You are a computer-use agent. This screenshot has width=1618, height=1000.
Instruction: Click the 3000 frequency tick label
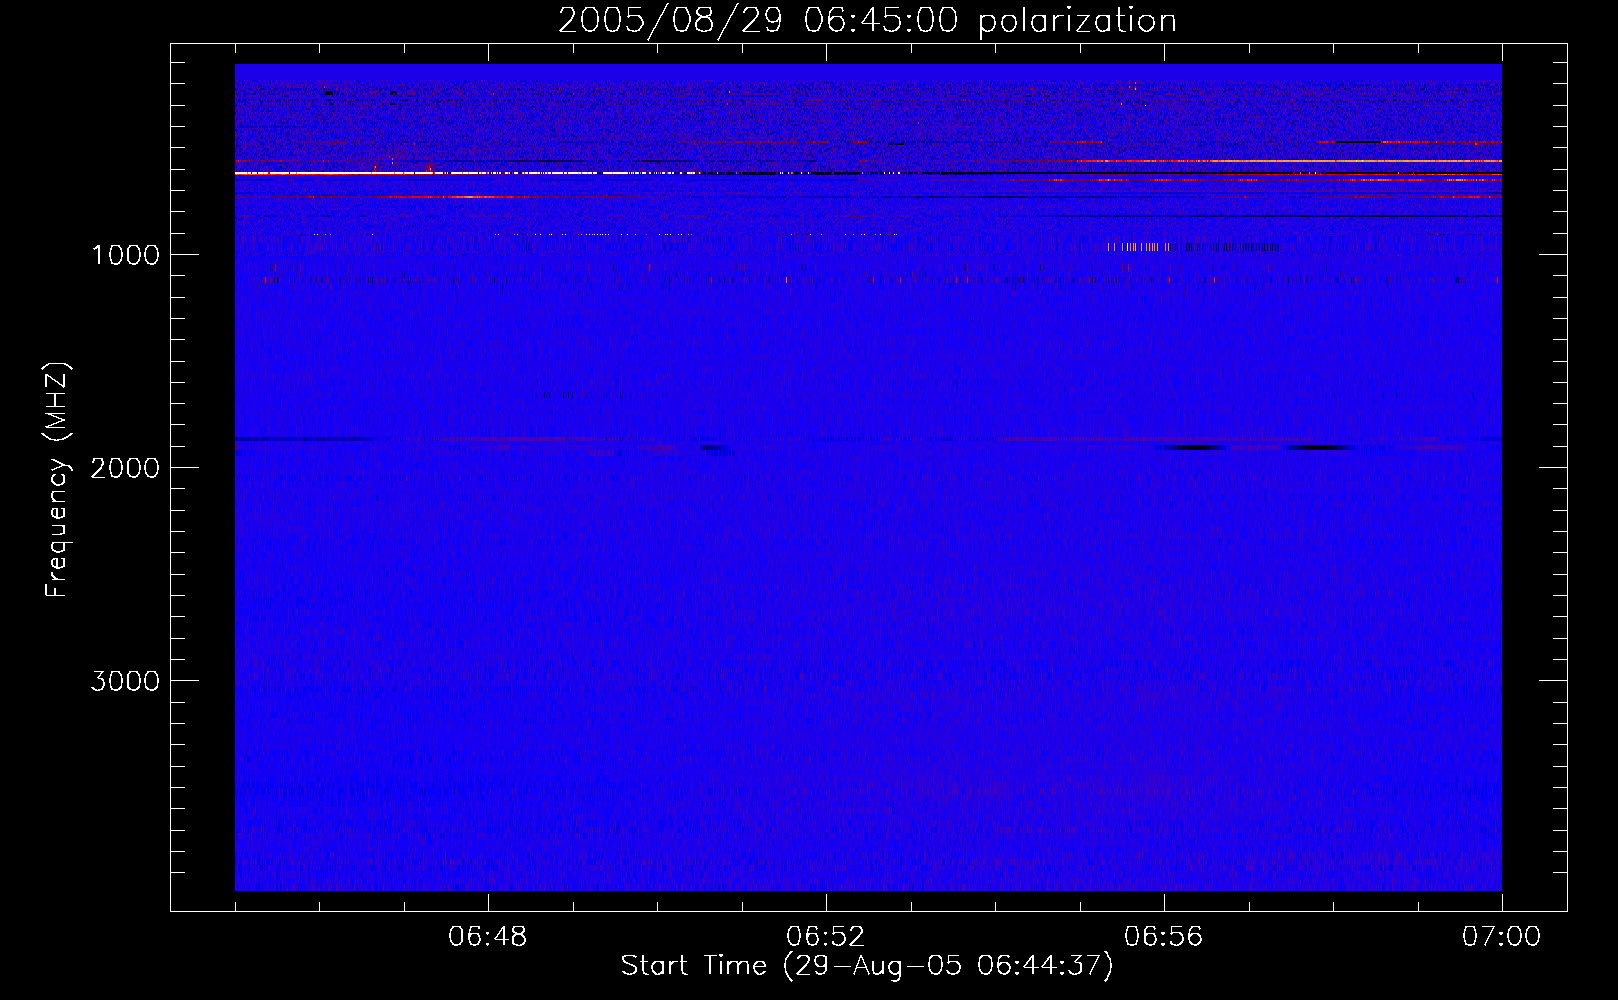pos(125,681)
